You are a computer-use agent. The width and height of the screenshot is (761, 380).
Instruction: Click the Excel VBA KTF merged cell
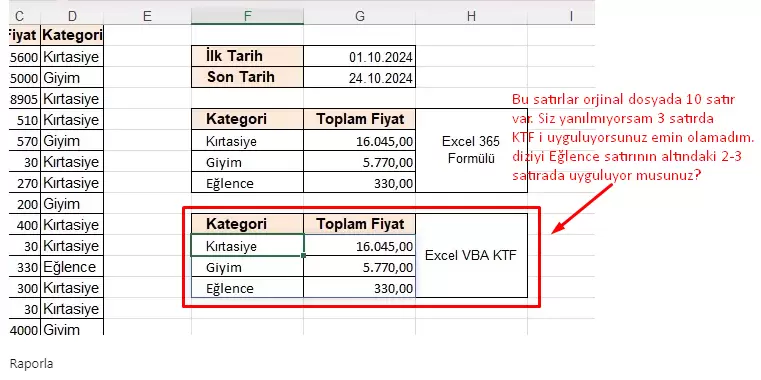click(471, 255)
